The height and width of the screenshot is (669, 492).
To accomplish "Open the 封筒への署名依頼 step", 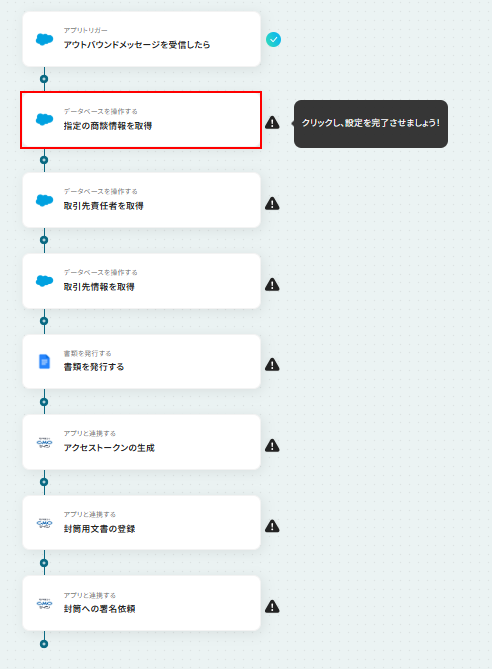I will [x=142, y=603].
